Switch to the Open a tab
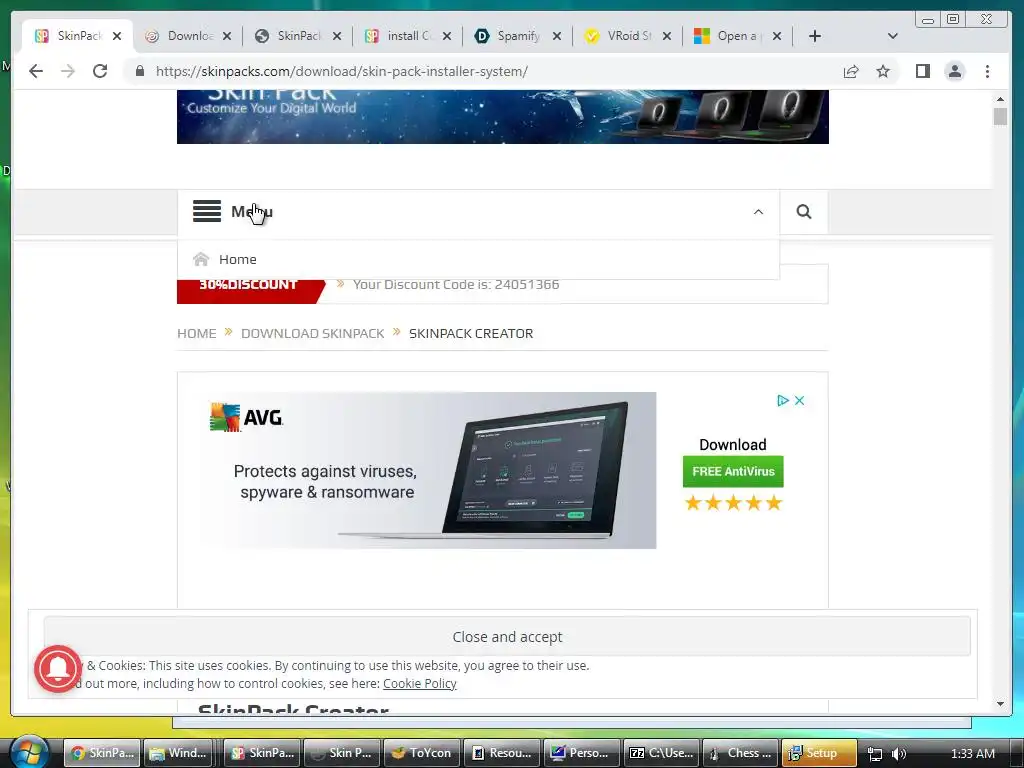Viewport: 1024px width, 768px height. coord(738,36)
